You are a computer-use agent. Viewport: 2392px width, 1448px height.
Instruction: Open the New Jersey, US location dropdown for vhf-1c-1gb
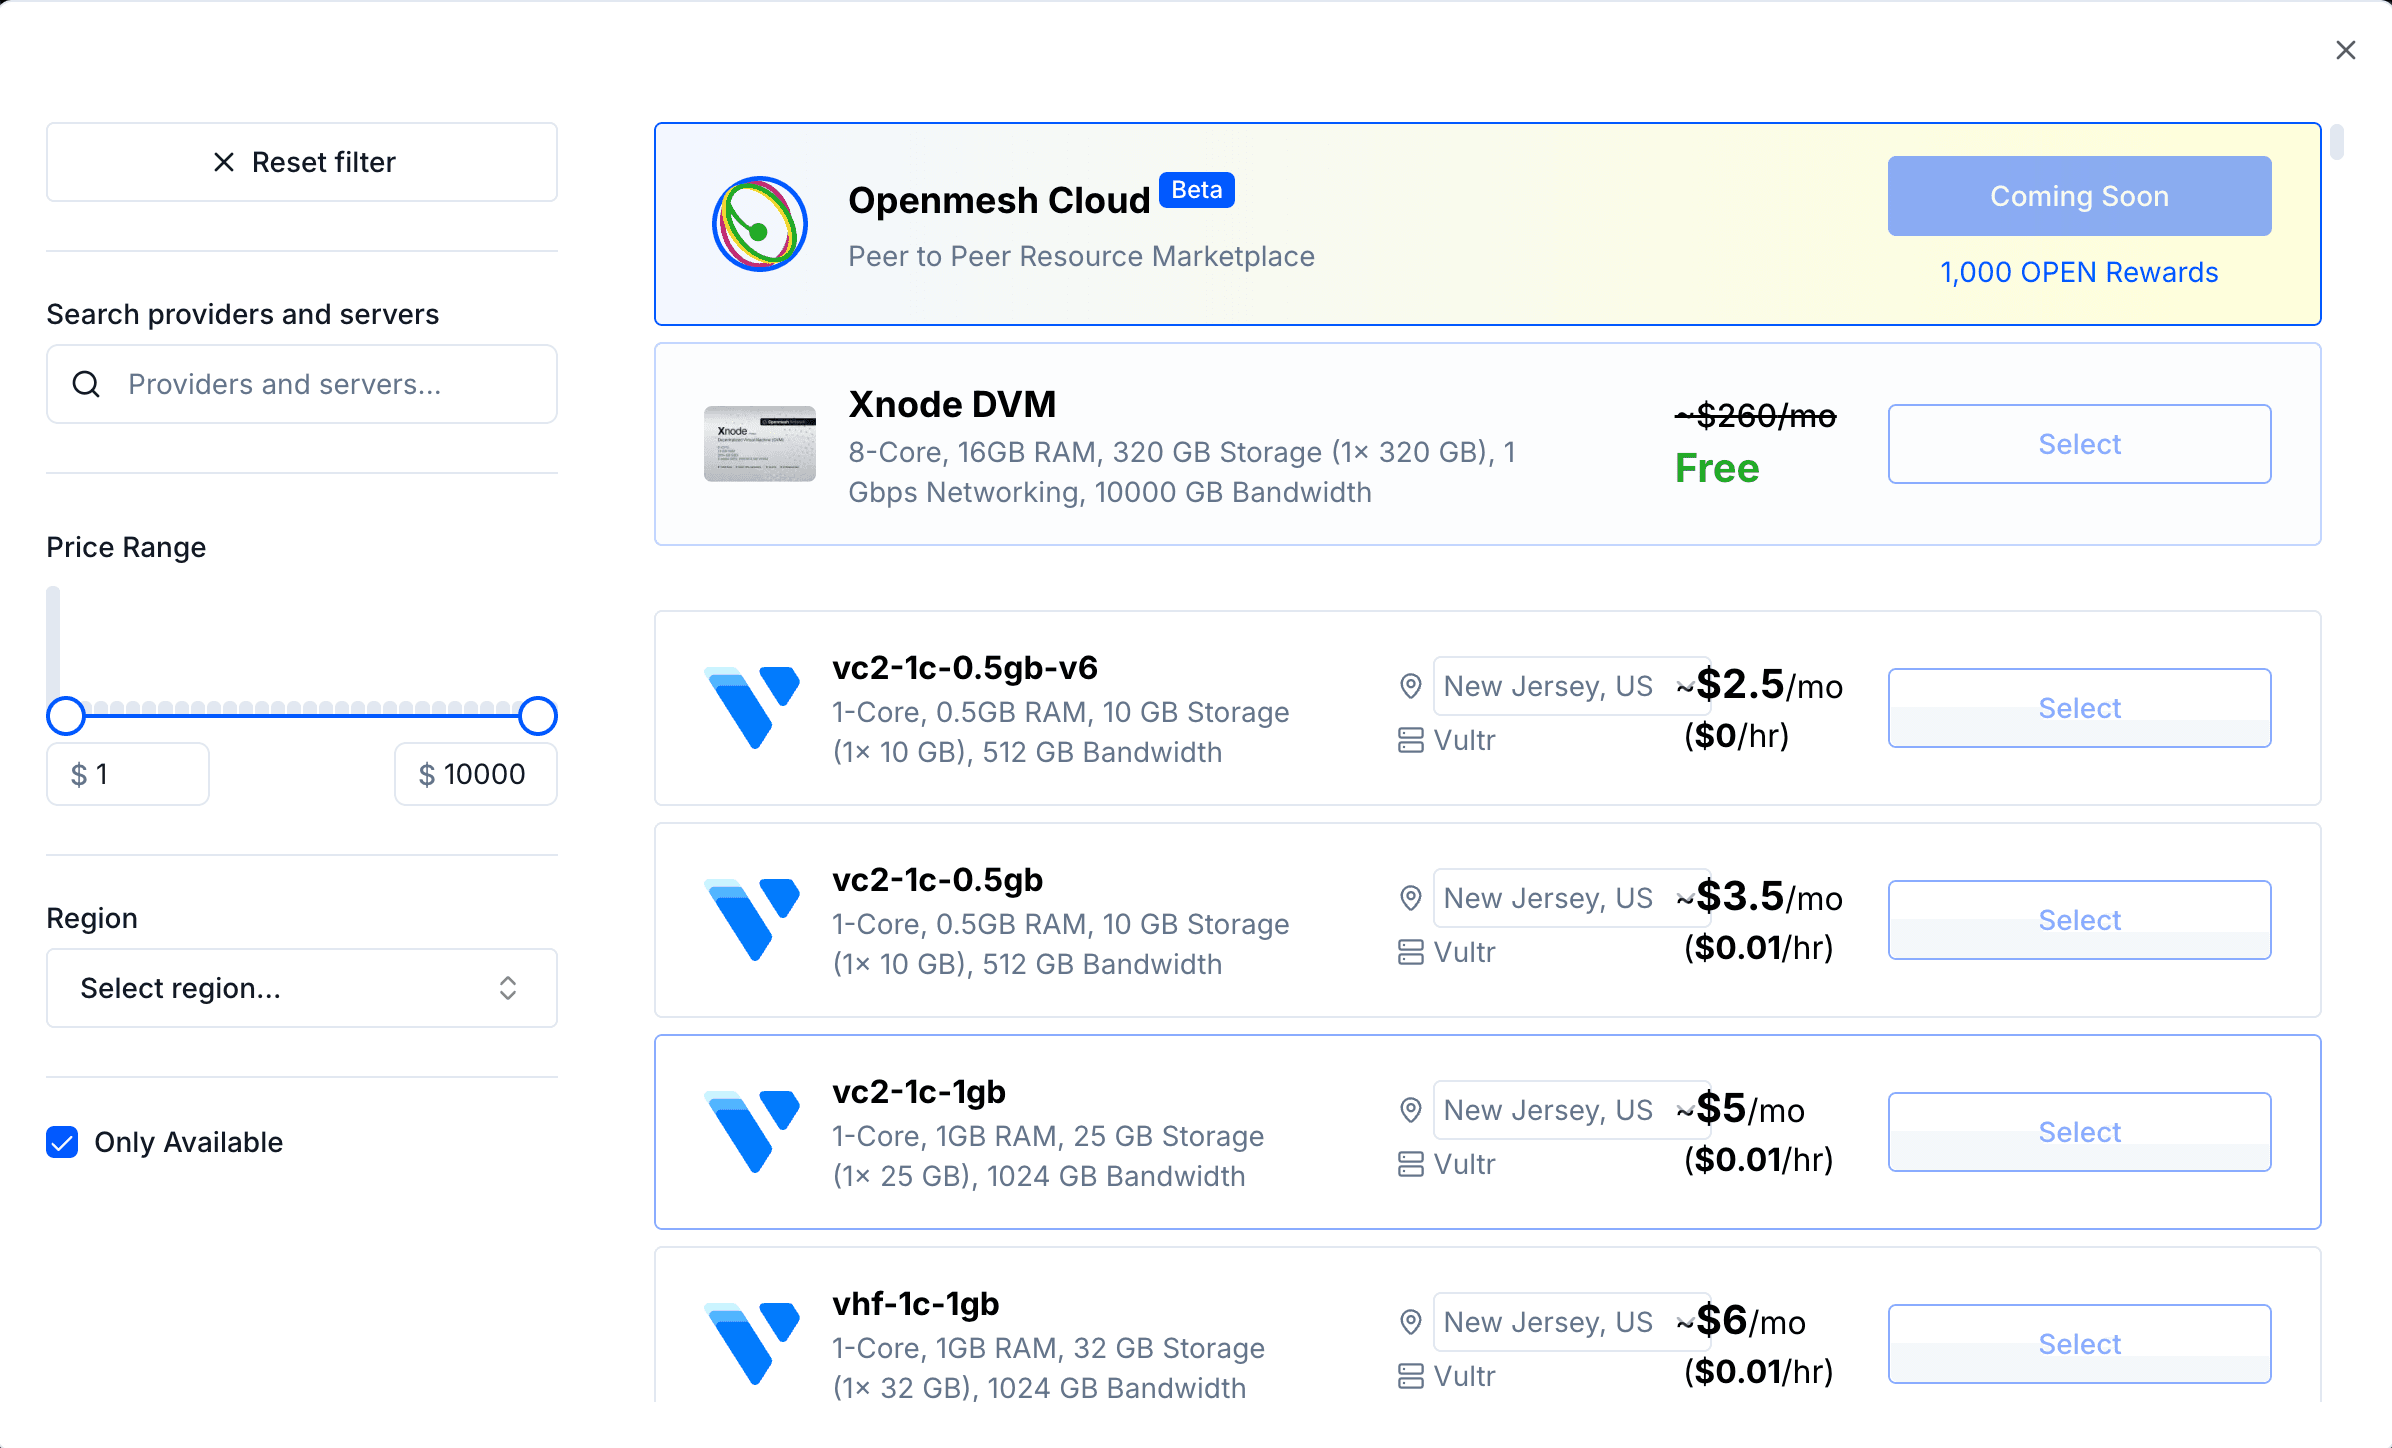(x=1571, y=1322)
